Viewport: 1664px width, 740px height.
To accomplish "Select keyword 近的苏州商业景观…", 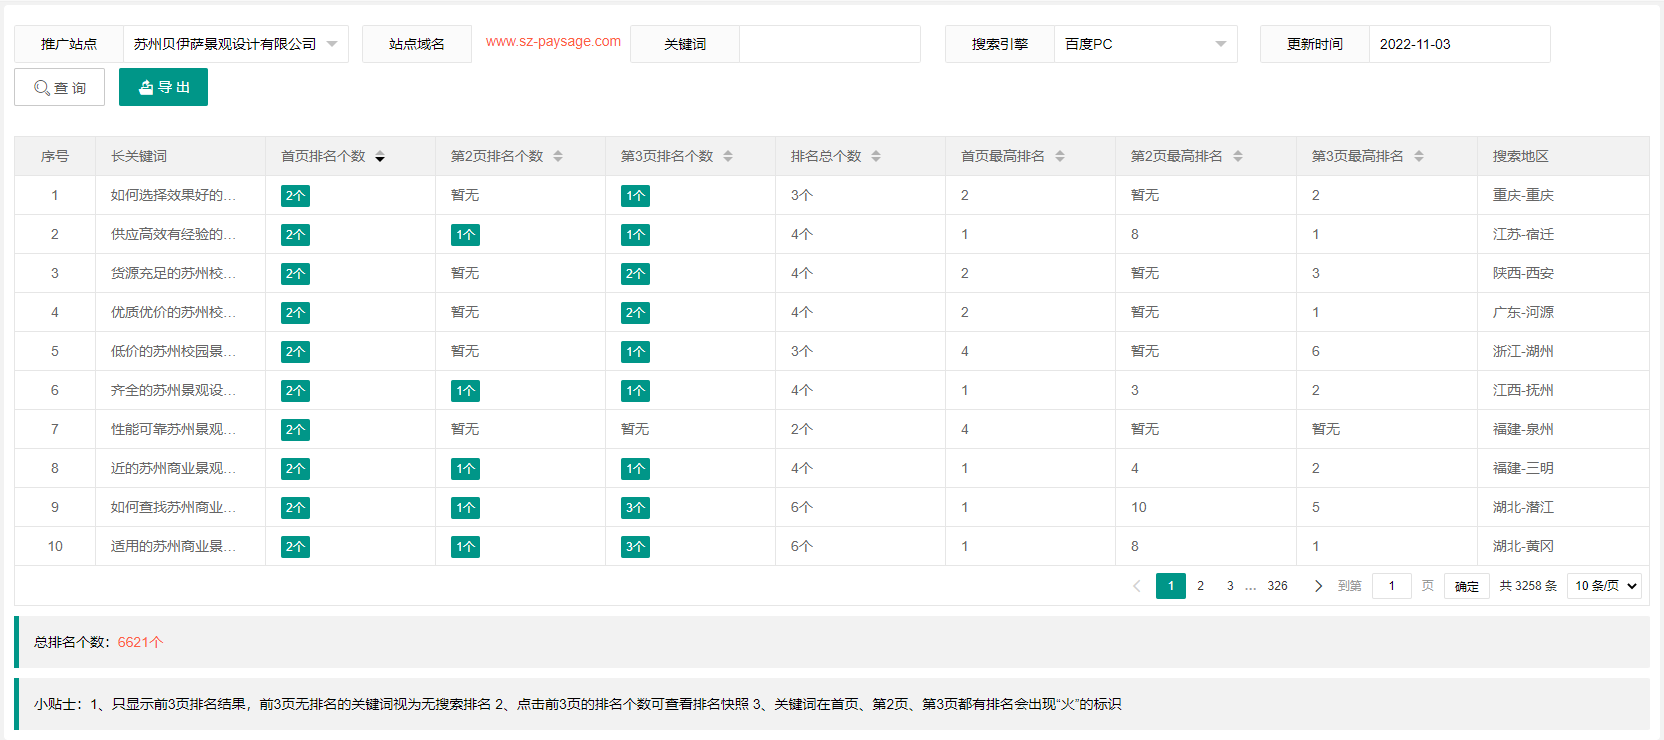I will [173, 468].
